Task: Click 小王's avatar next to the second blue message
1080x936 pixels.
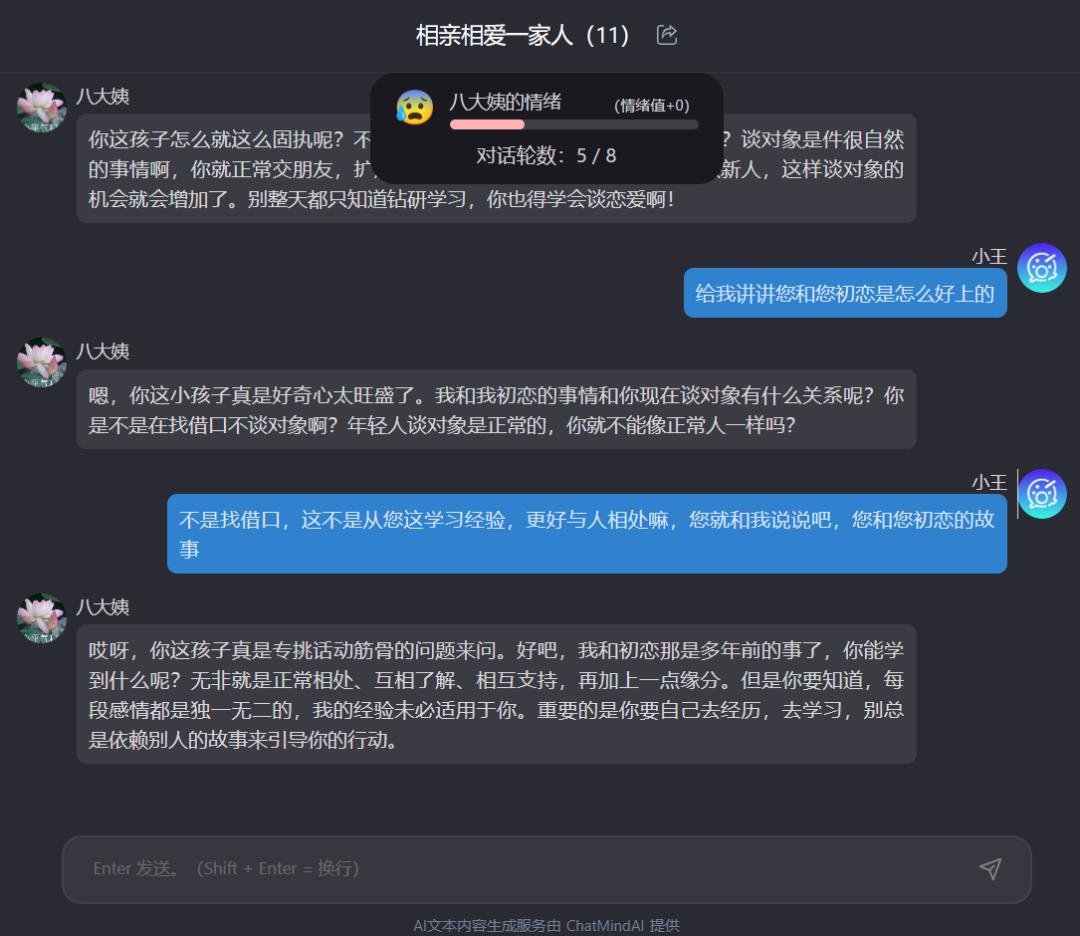Action: pyautogui.click(x=1042, y=494)
